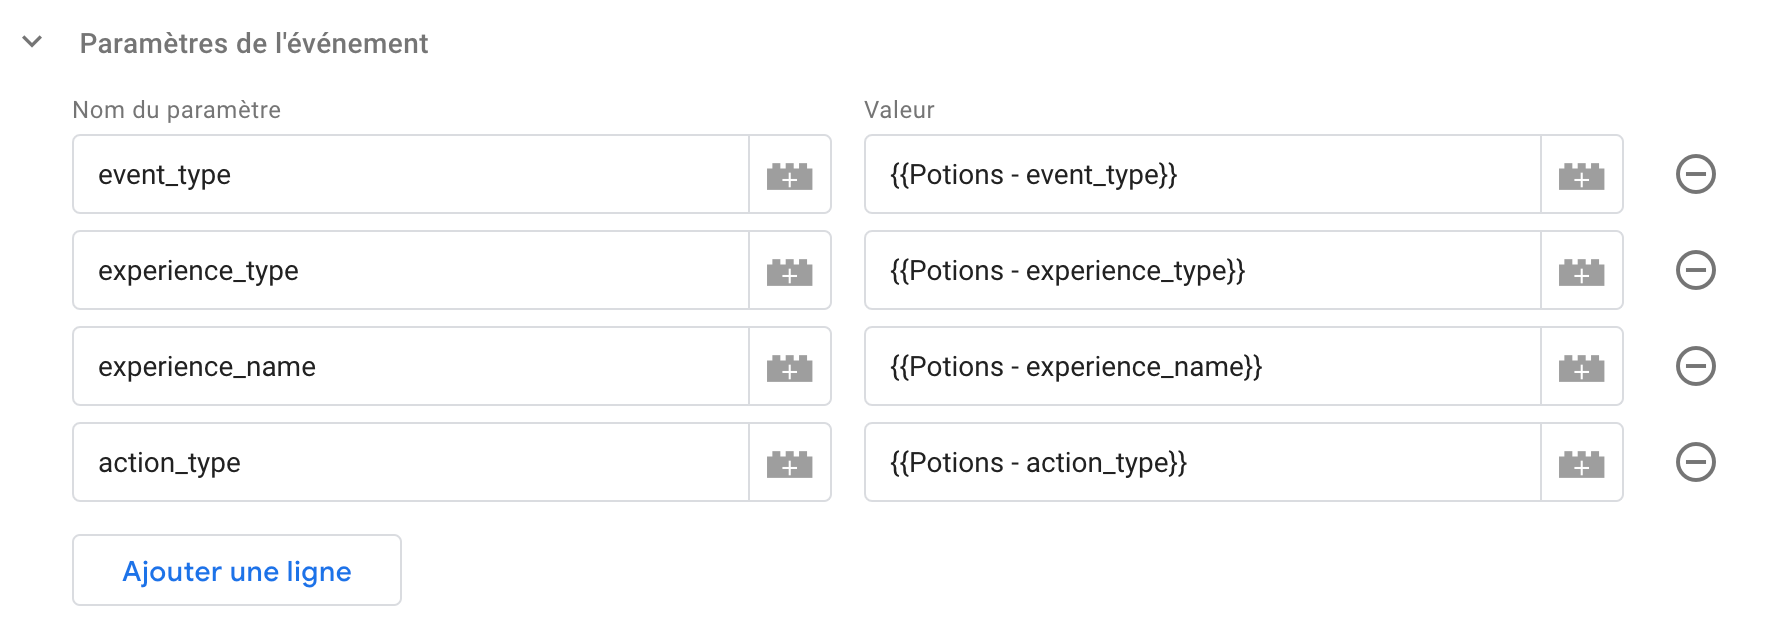The width and height of the screenshot is (1768, 634).
Task: Edit the {{Potions - action_type}} value field
Action: (1203, 463)
